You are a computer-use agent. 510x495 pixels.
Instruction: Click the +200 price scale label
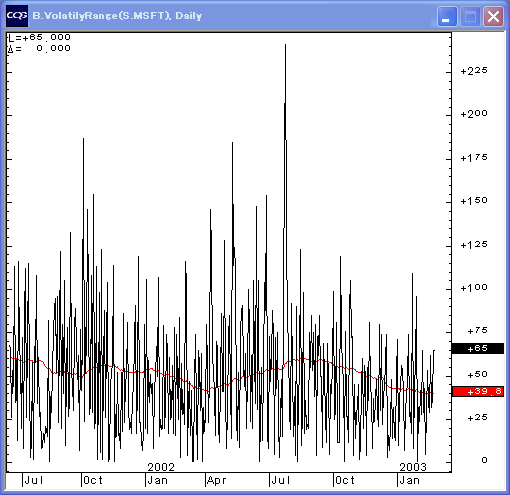[474, 114]
